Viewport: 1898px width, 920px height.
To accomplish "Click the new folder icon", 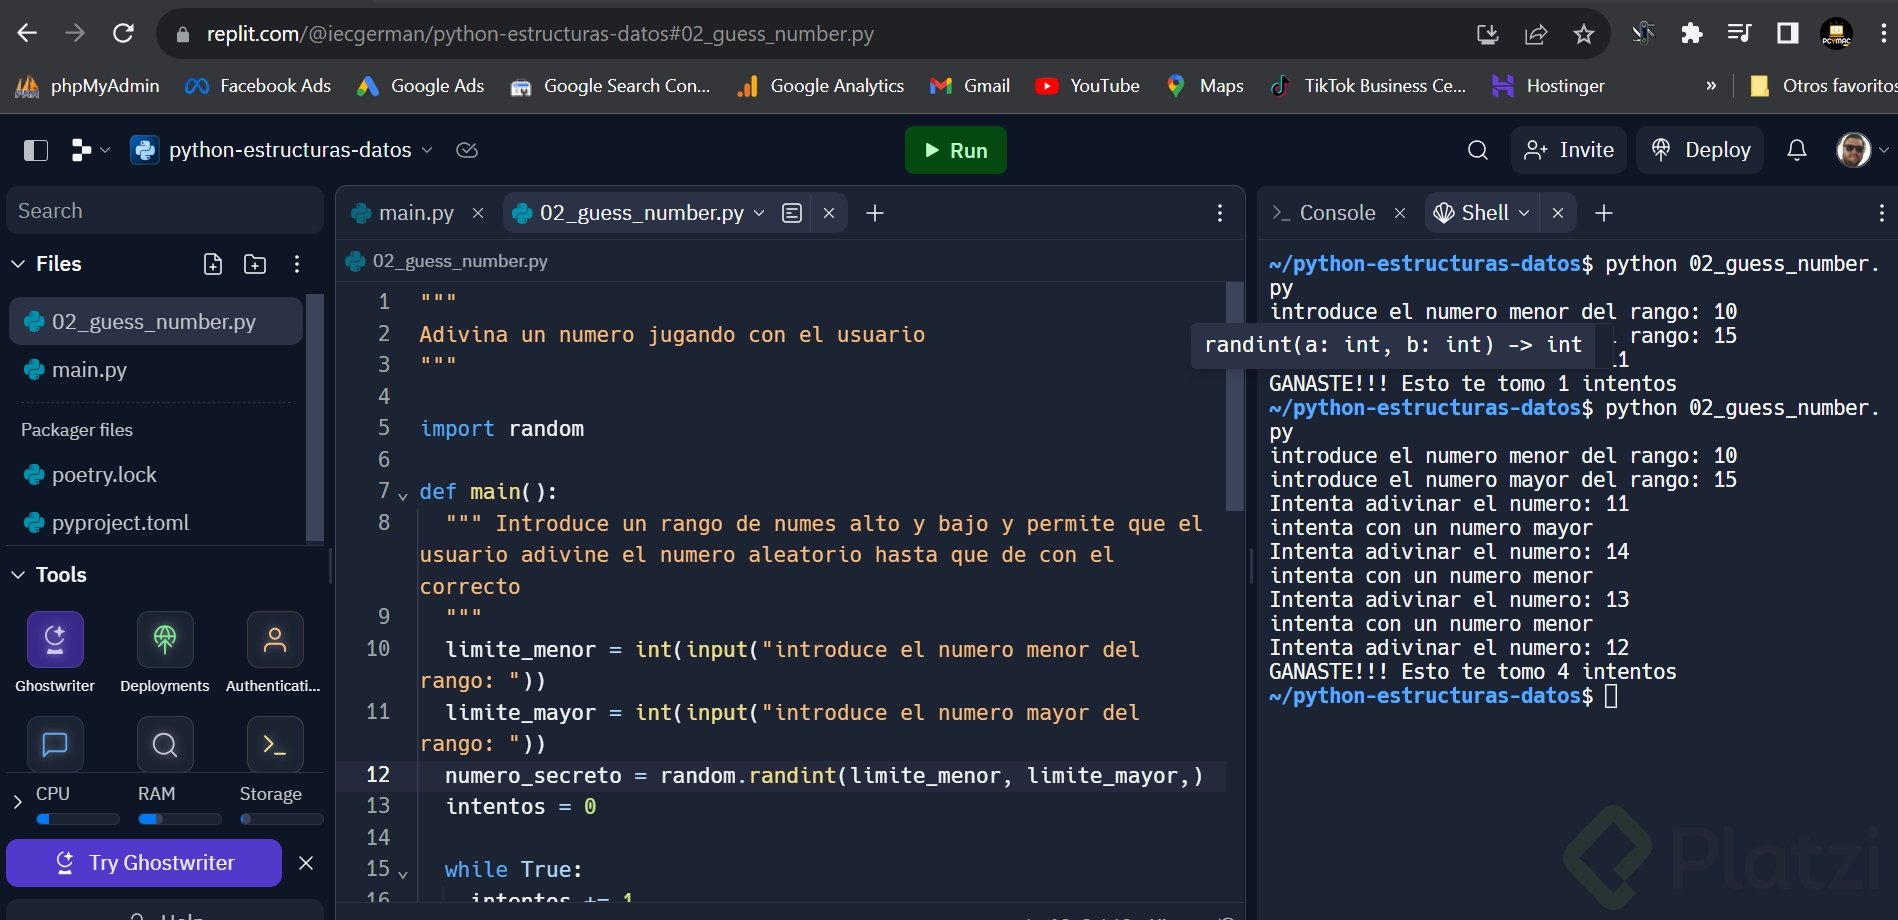I will tap(255, 264).
